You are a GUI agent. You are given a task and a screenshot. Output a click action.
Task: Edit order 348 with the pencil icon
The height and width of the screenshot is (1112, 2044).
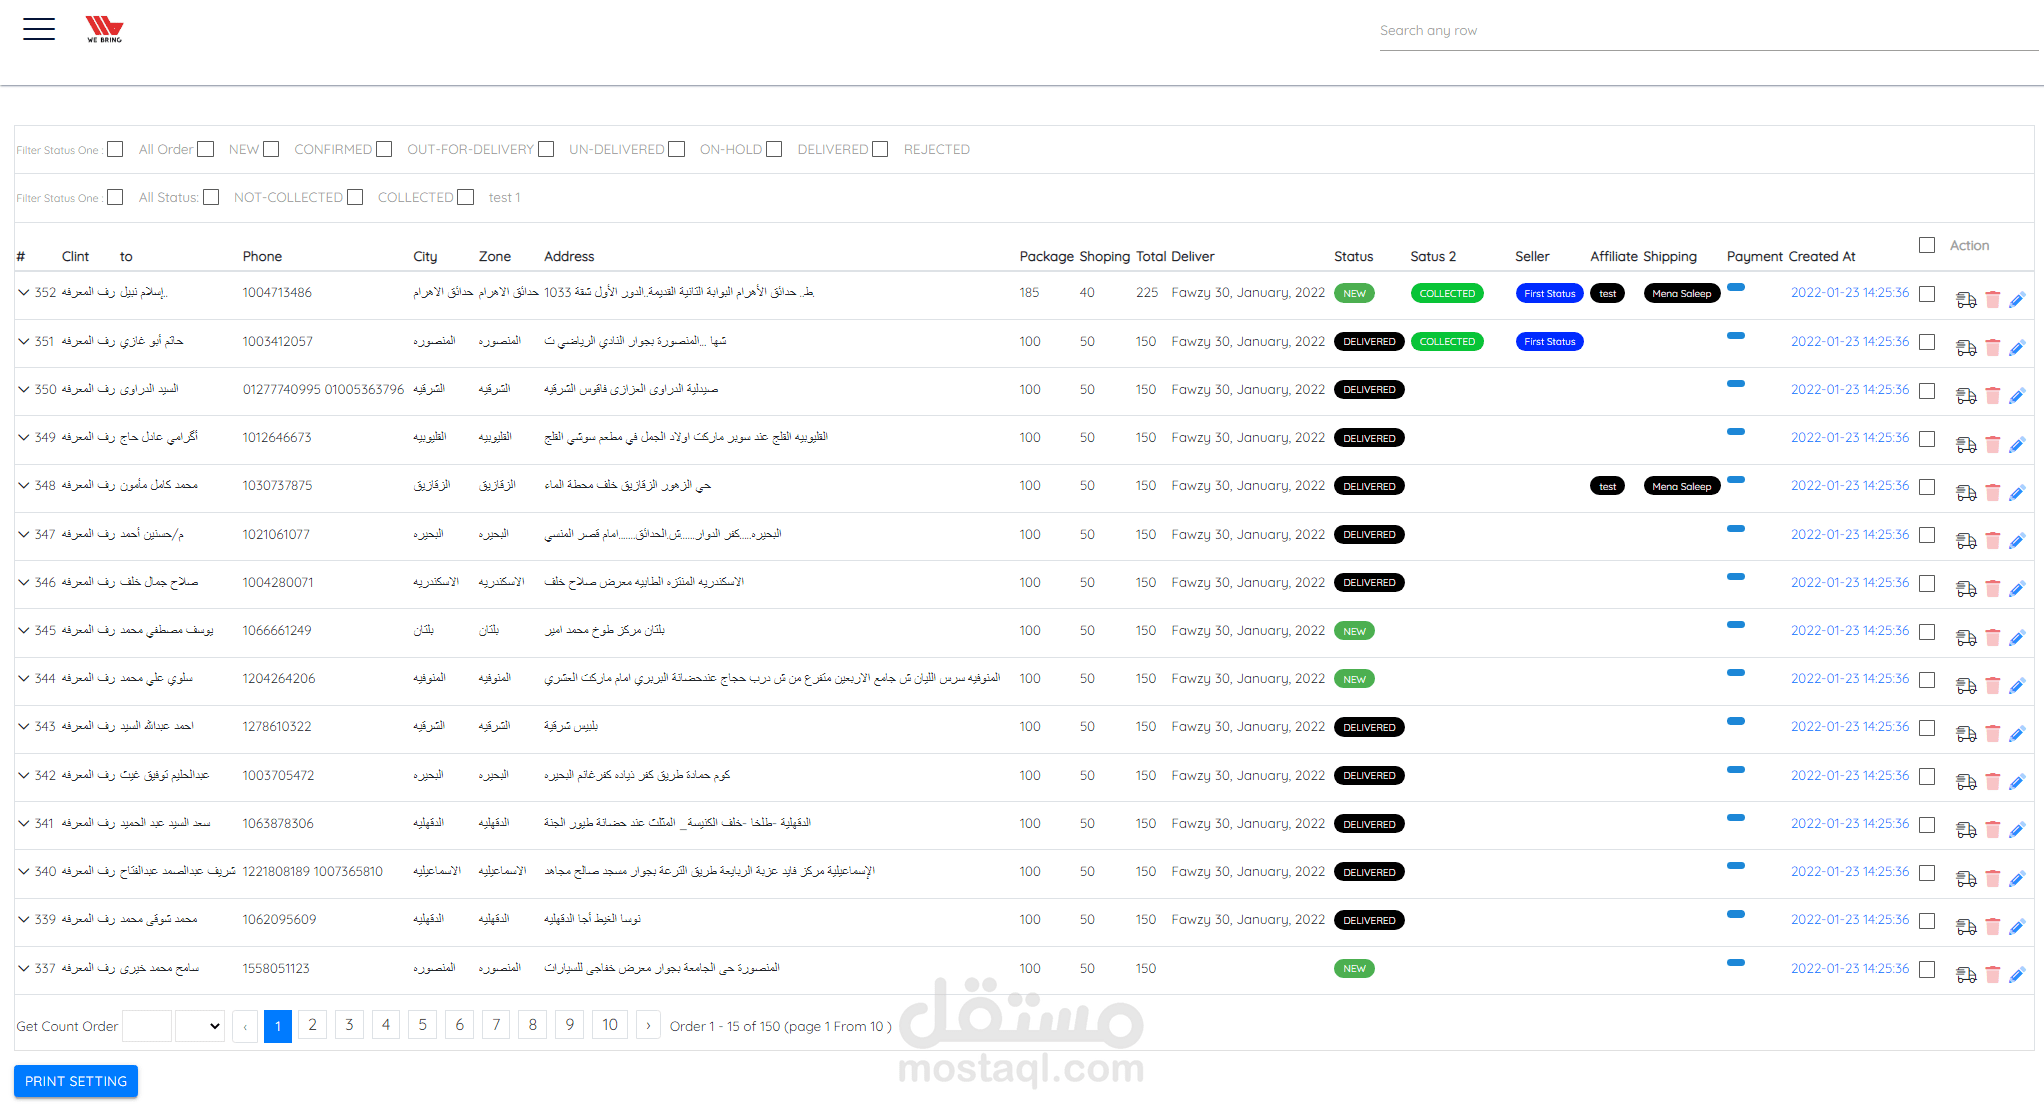(x=2017, y=492)
